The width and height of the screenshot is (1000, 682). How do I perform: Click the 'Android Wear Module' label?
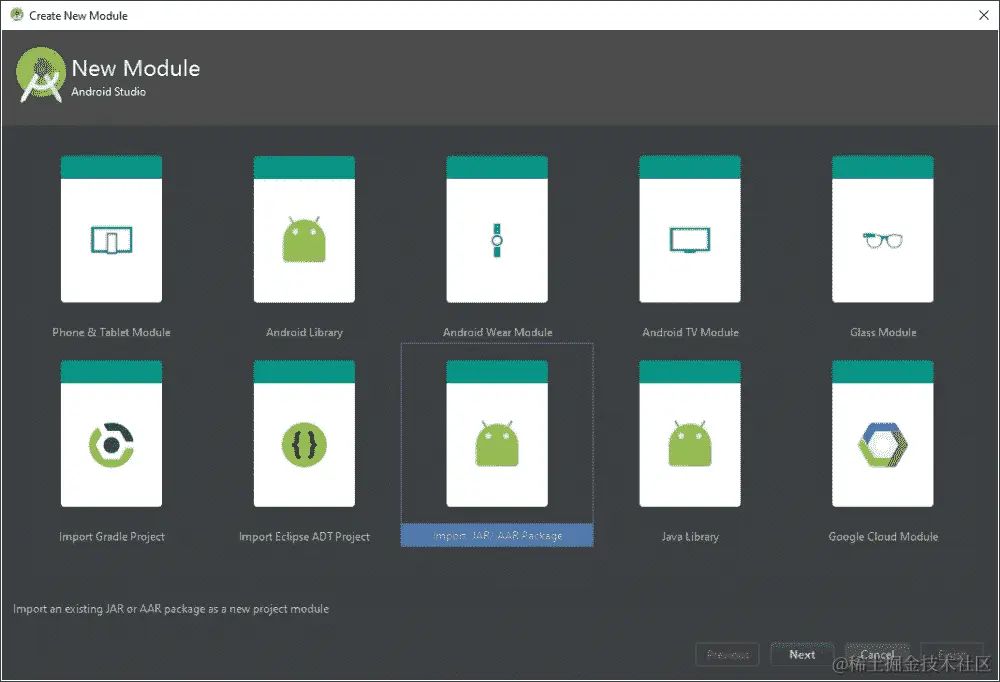coord(497,332)
